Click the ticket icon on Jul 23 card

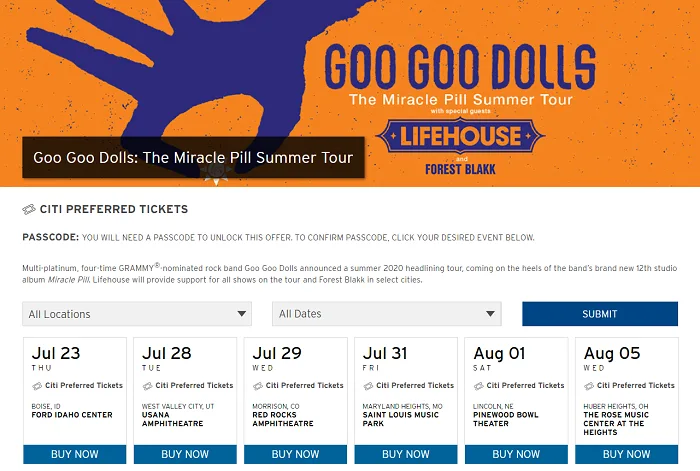[x=38, y=385]
